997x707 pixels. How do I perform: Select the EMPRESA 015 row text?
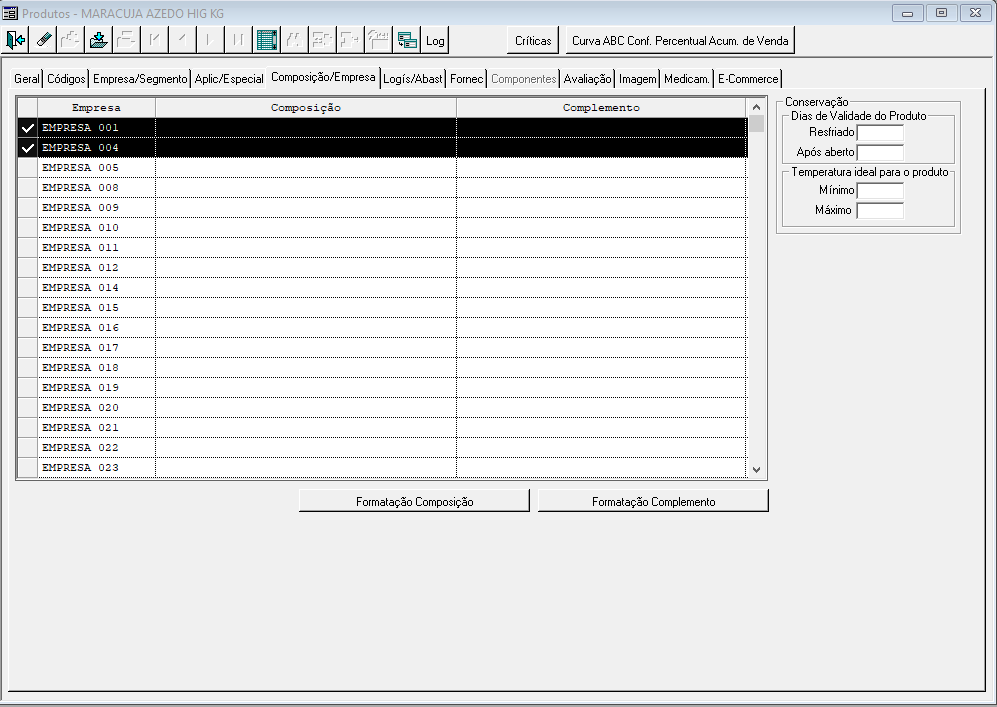click(x=80, y=308)
